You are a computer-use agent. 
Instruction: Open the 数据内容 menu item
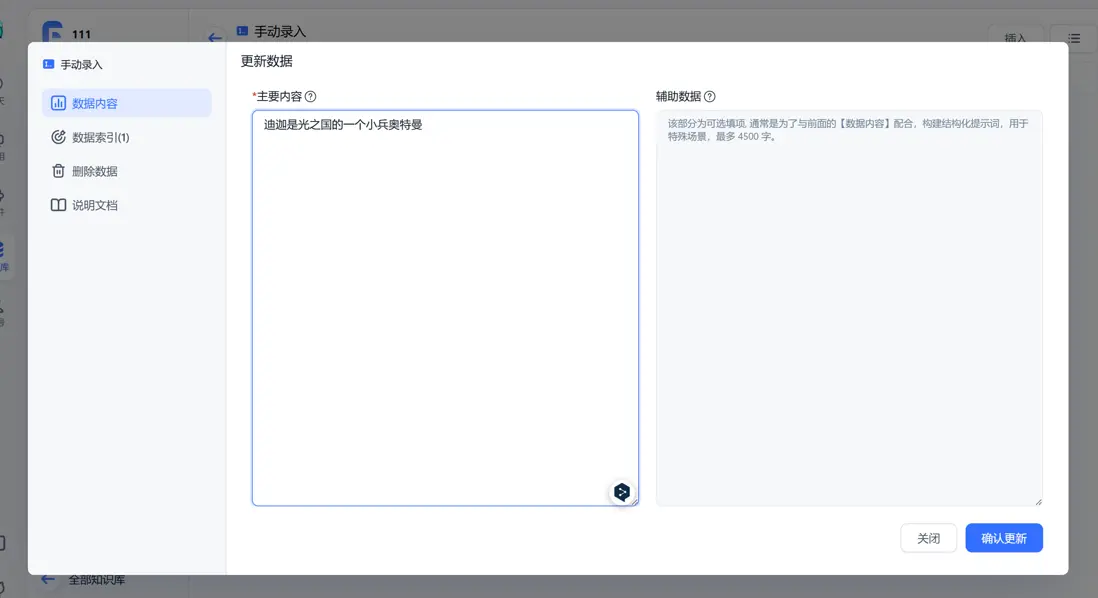tap(127, 103)
